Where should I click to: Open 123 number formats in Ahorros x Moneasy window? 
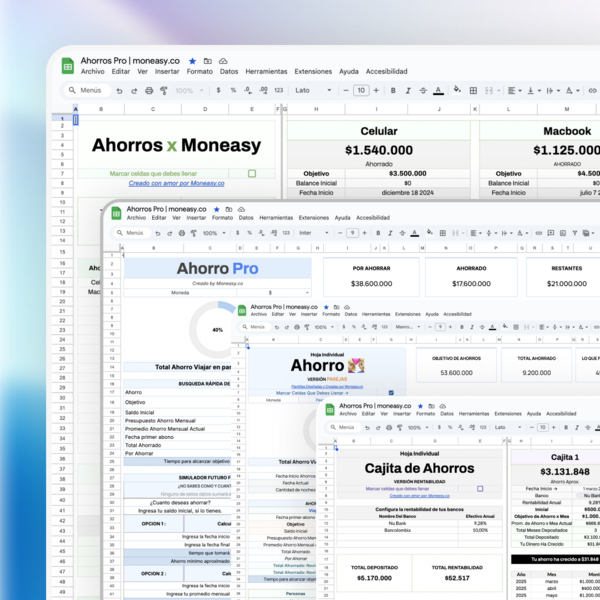coord(279,90)
